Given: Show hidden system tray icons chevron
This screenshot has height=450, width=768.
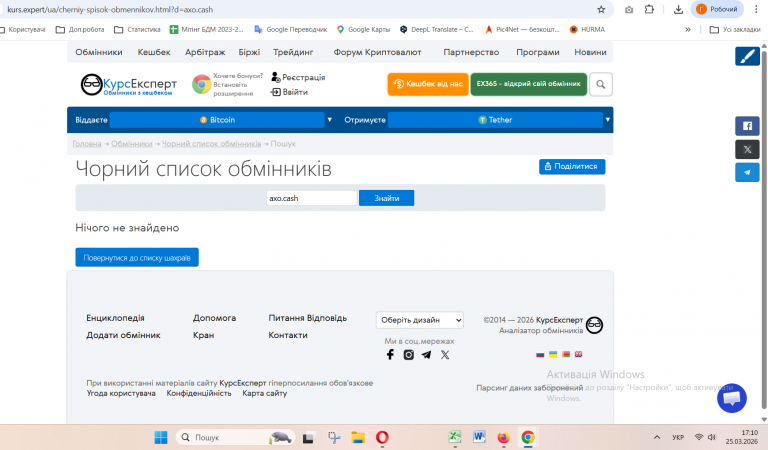Looking at the screenshot, I should click(657, 437).
